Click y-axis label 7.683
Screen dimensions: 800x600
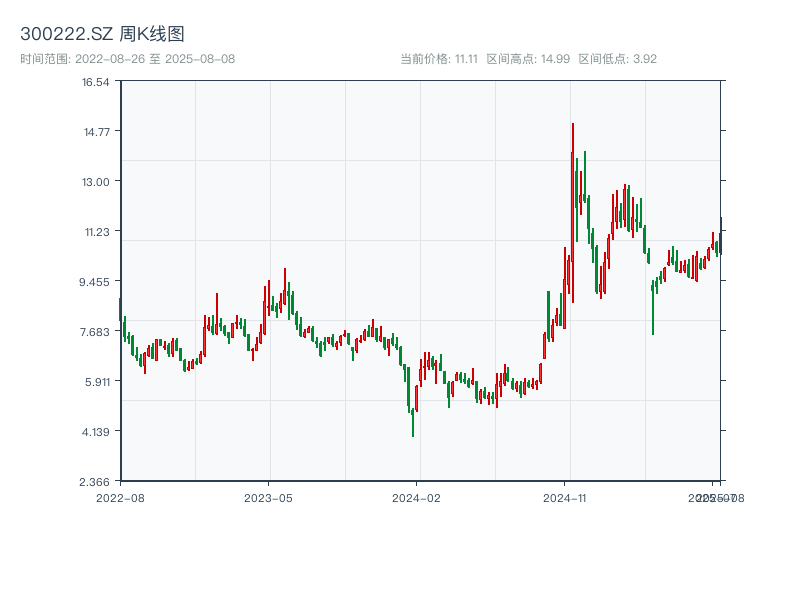[x=95, y=332]
